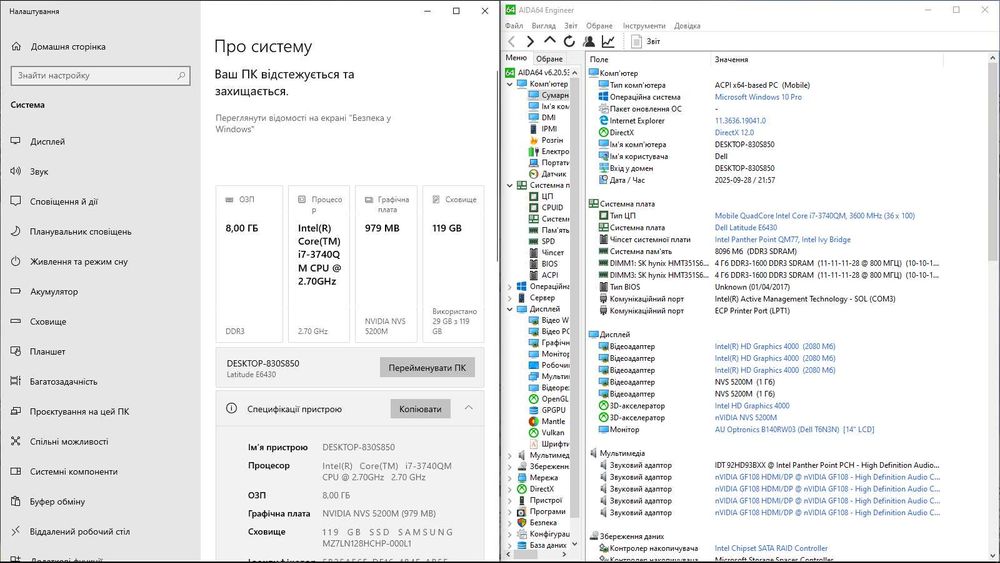Click AIDA64 Up level arrow icon
Screen dimensions: 1000x563
coord(550,41)
